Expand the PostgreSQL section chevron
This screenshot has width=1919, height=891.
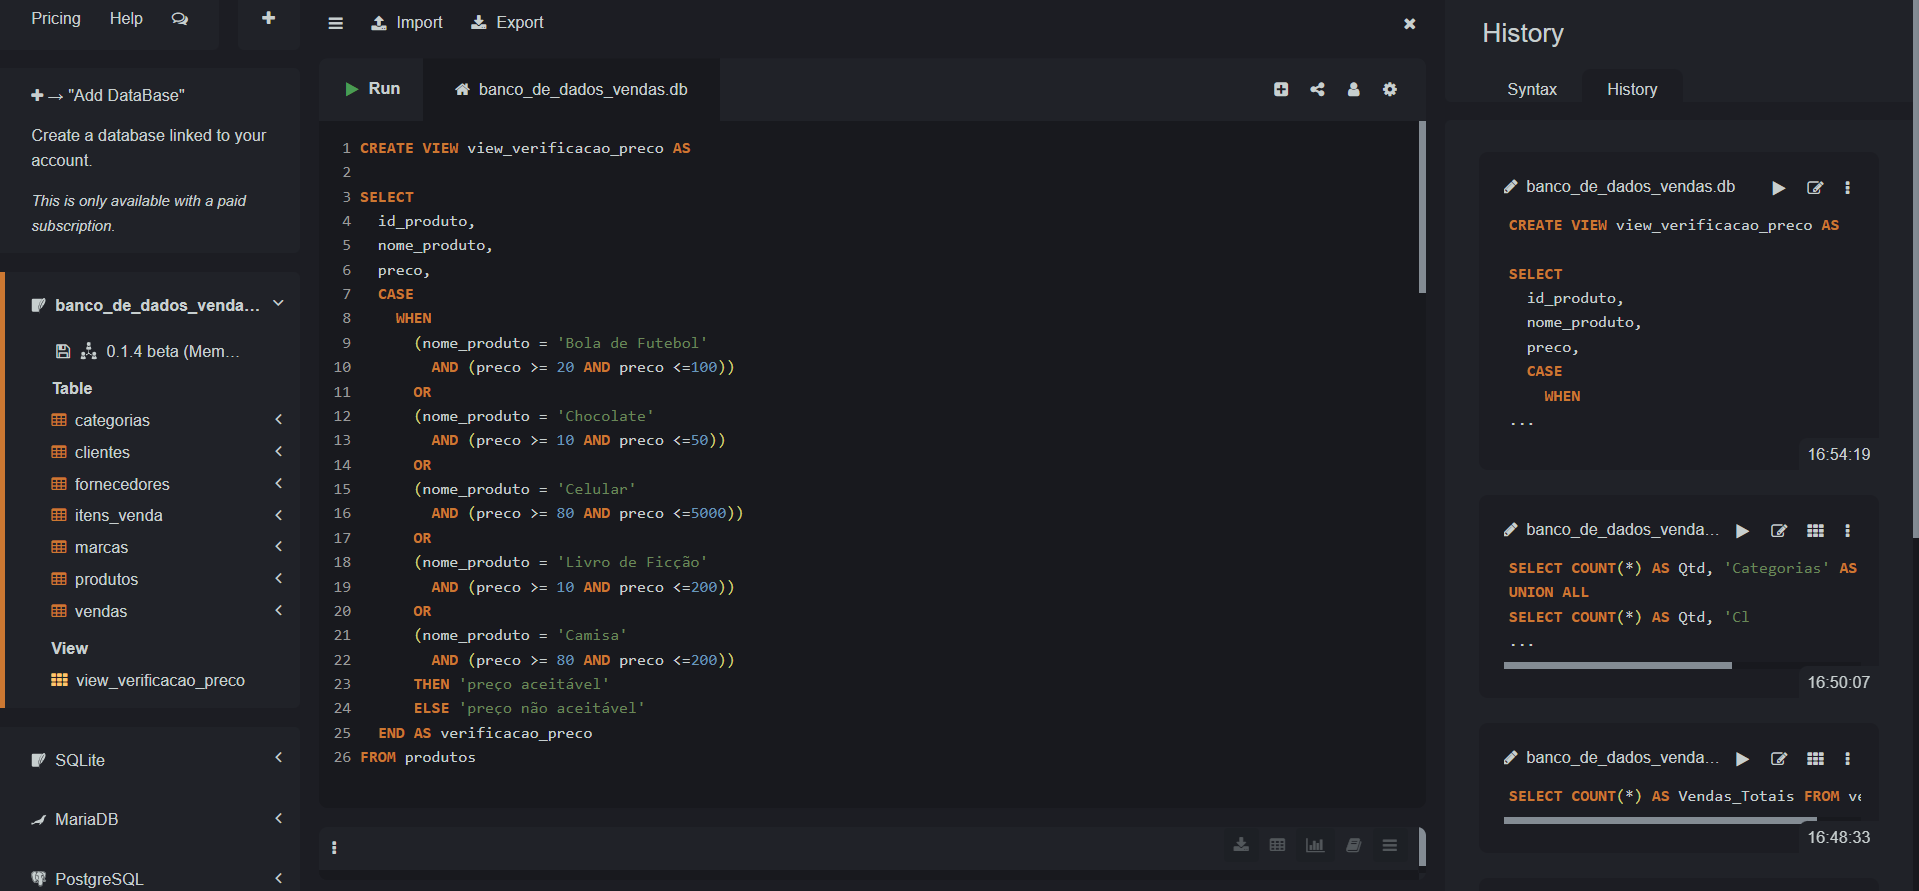pyautogui.click(x=279, y=879)
